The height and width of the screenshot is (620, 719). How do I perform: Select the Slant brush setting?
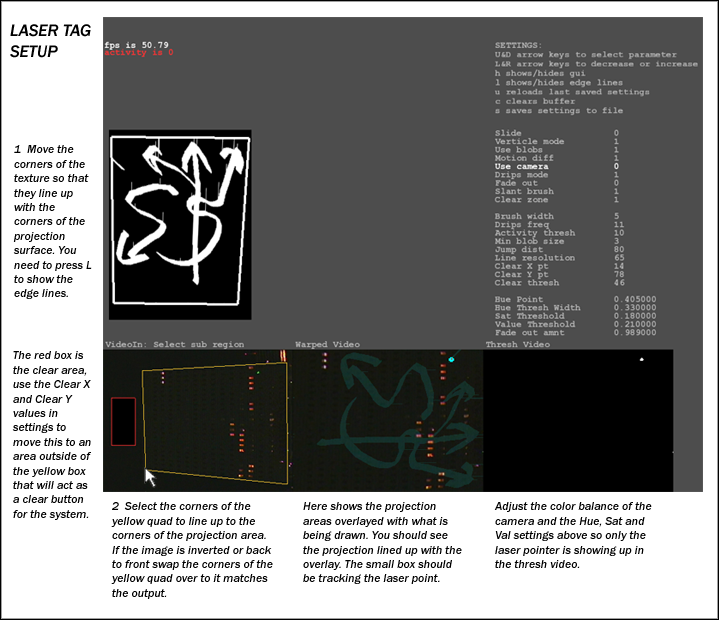[557, 191]
